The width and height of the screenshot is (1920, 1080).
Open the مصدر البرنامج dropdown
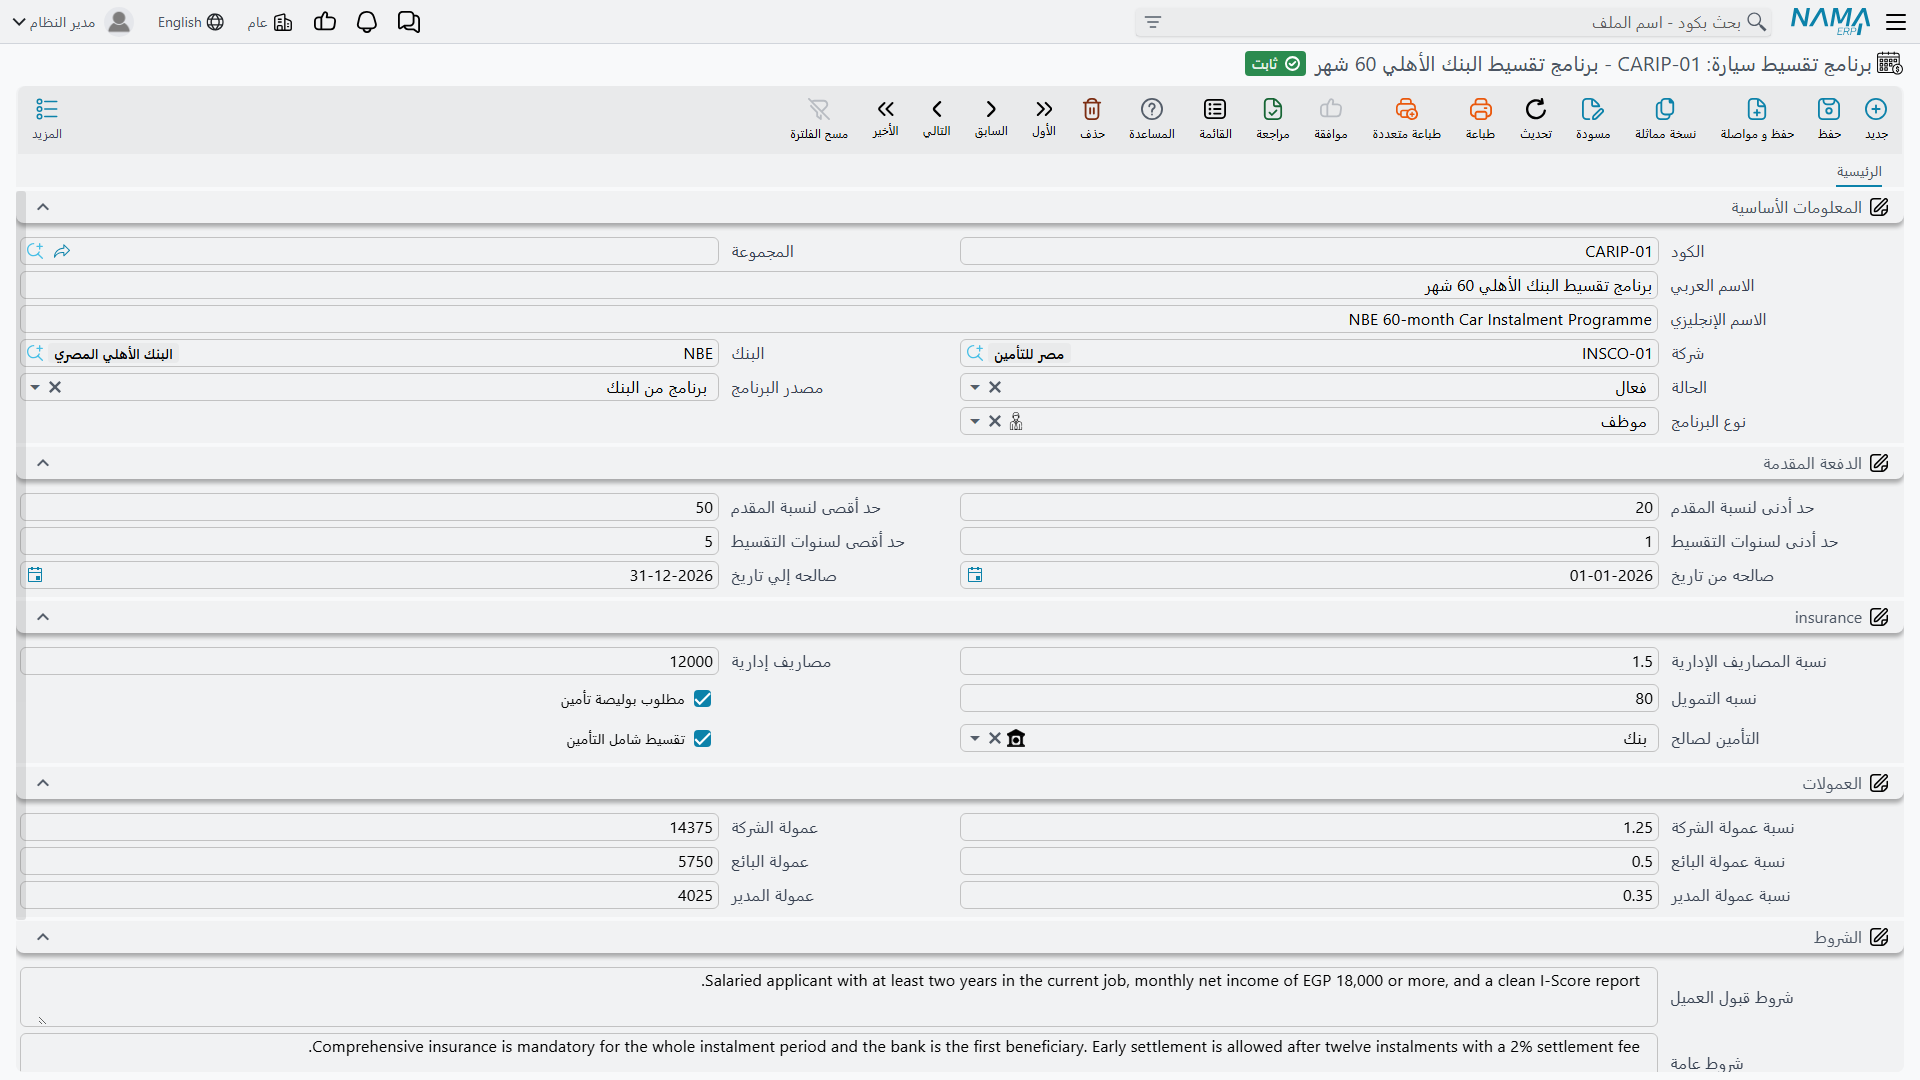(35, 387)
